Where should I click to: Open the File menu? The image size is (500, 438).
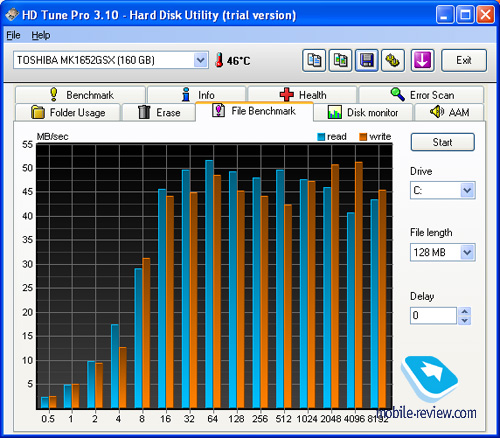(x=13, y=35)
